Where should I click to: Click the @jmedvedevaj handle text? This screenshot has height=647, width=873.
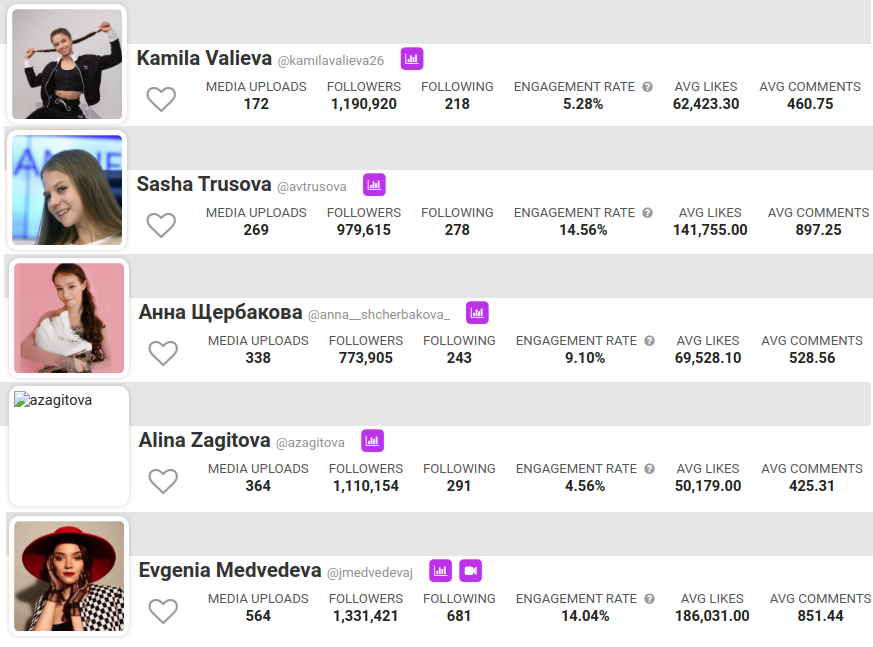click(x=370, y=572)
